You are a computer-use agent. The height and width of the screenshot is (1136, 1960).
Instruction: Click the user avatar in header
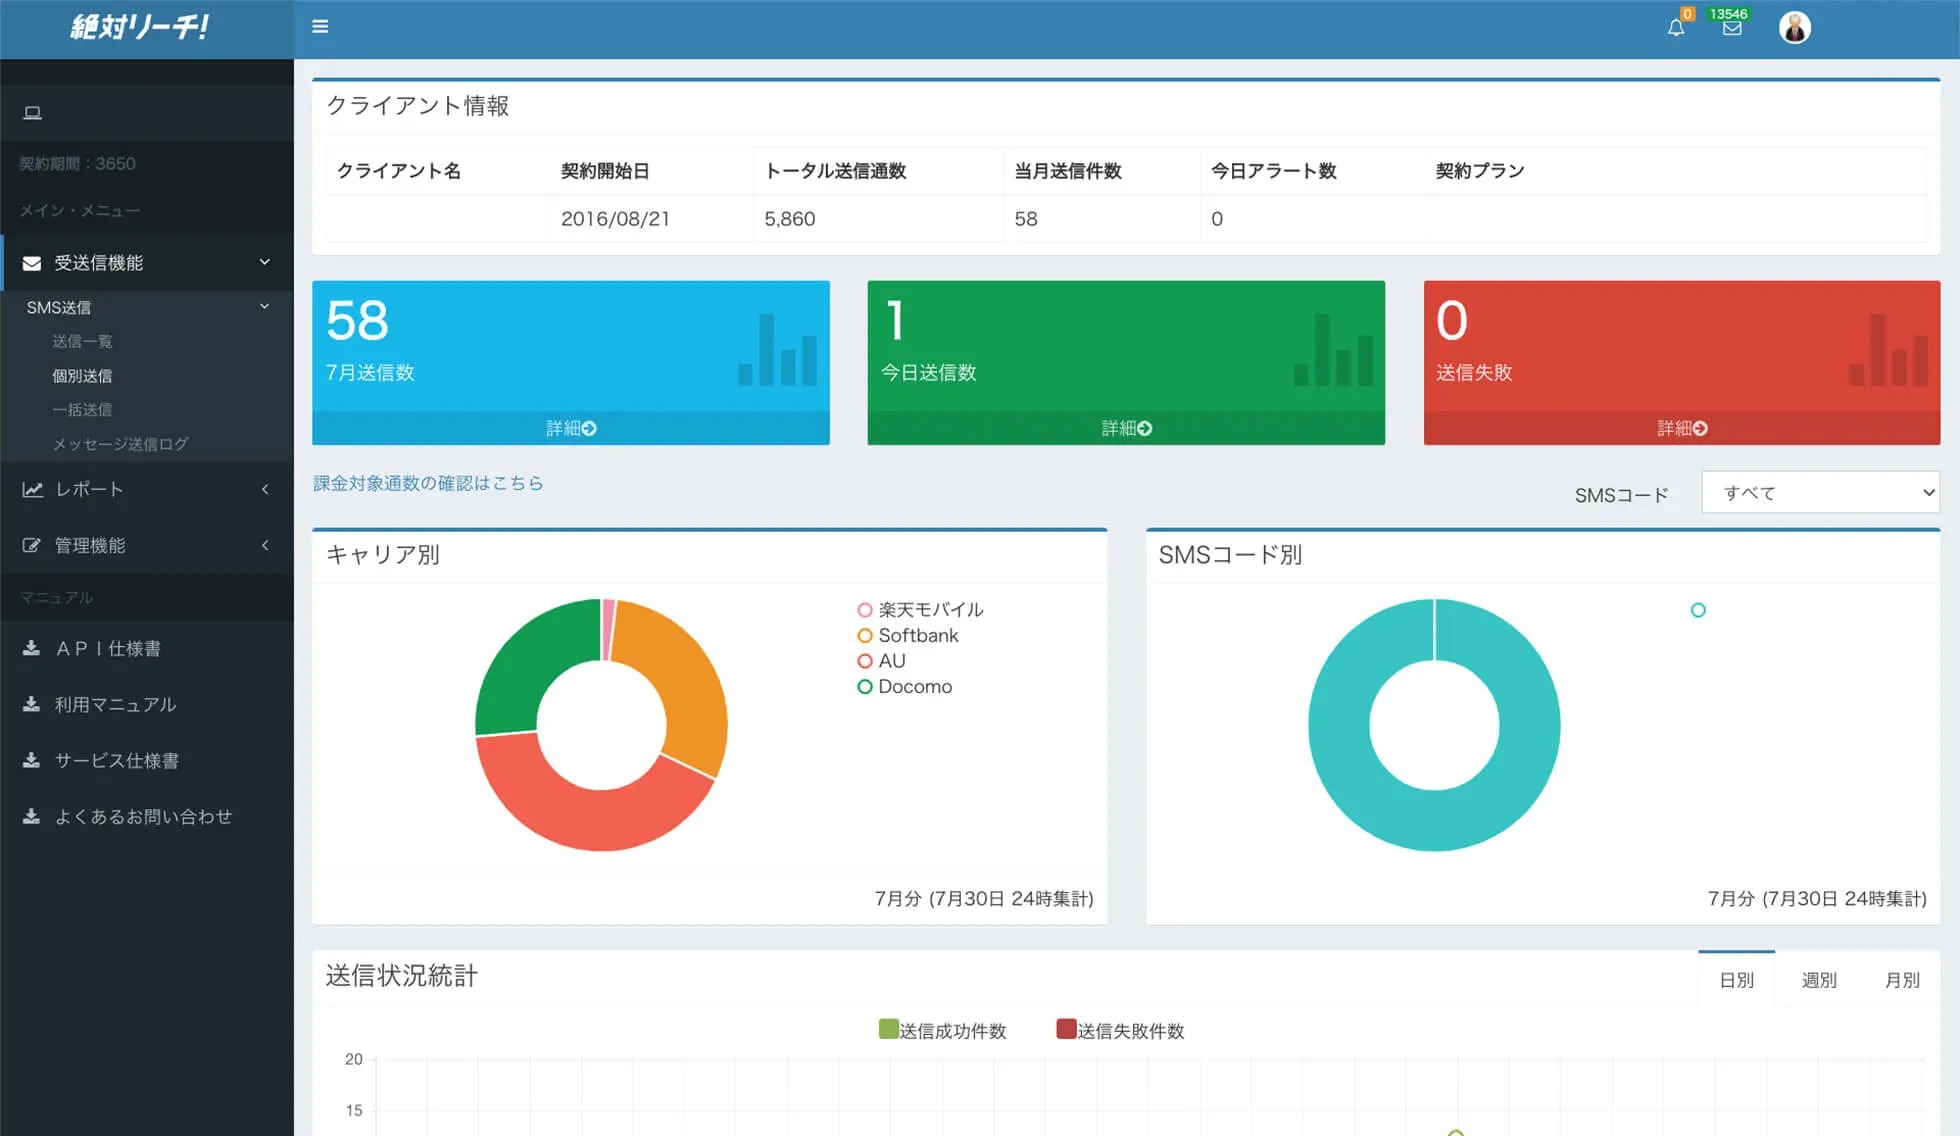tap(1794, 28)
